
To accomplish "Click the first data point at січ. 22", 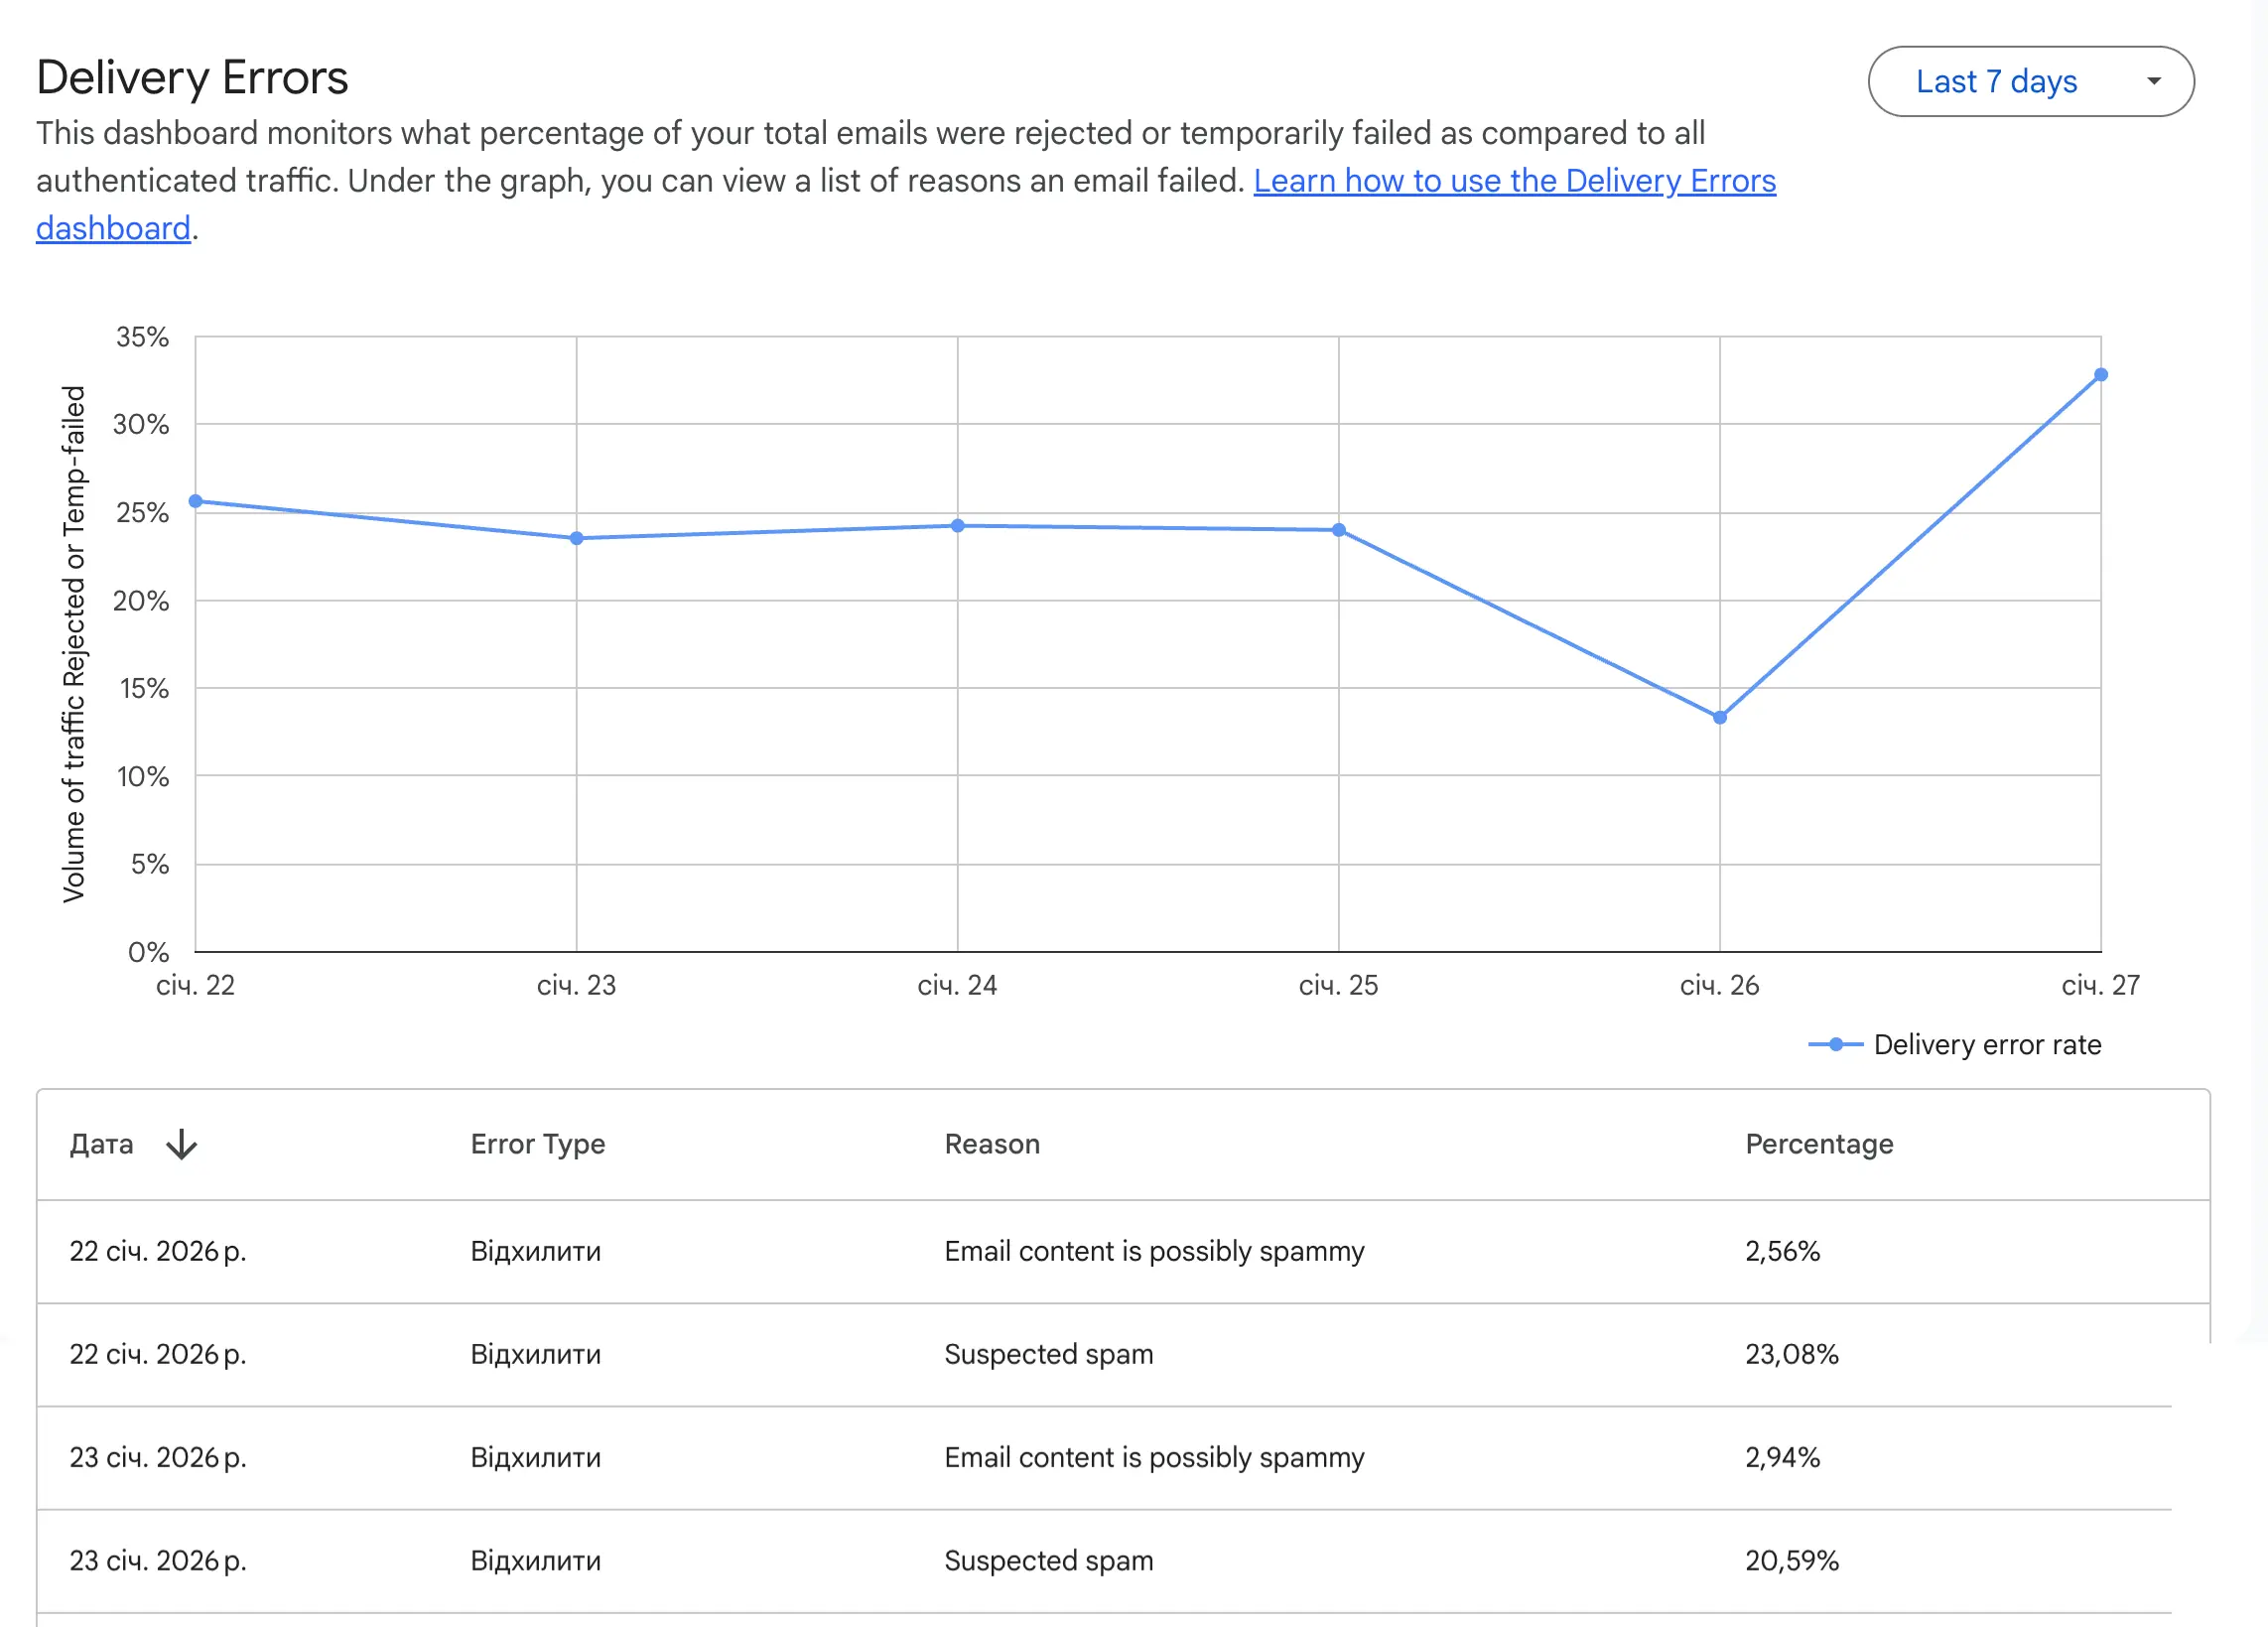I will [196, 499].
